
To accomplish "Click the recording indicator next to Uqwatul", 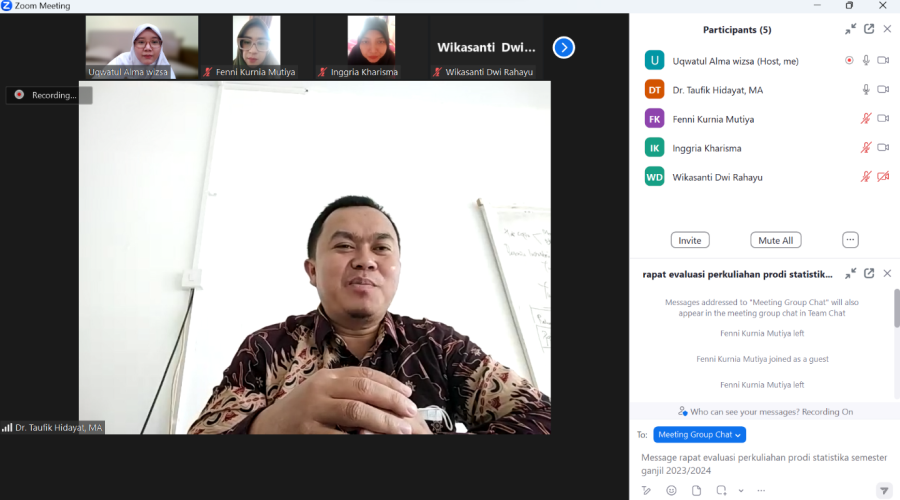I will [849, 60].
